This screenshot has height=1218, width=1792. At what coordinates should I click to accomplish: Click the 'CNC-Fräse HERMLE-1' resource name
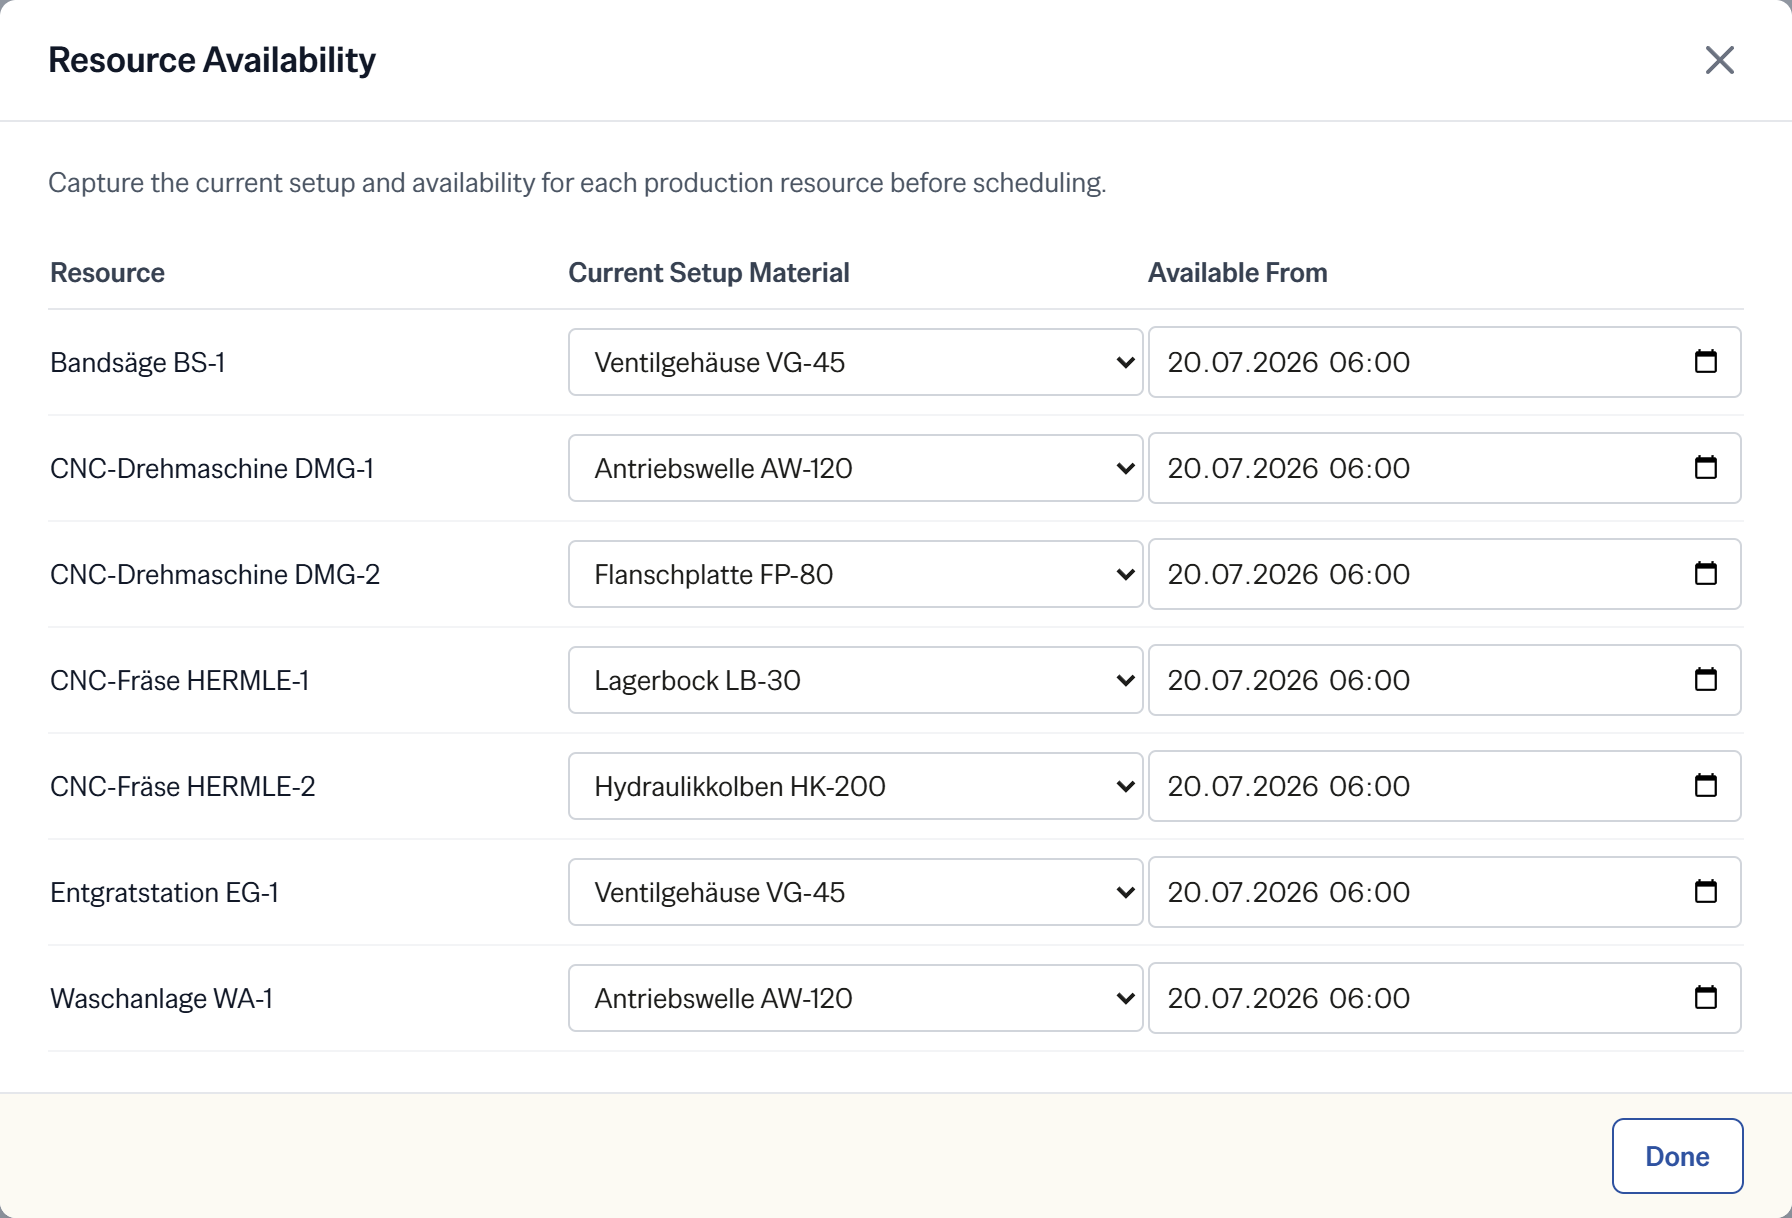tap(180, 680)
